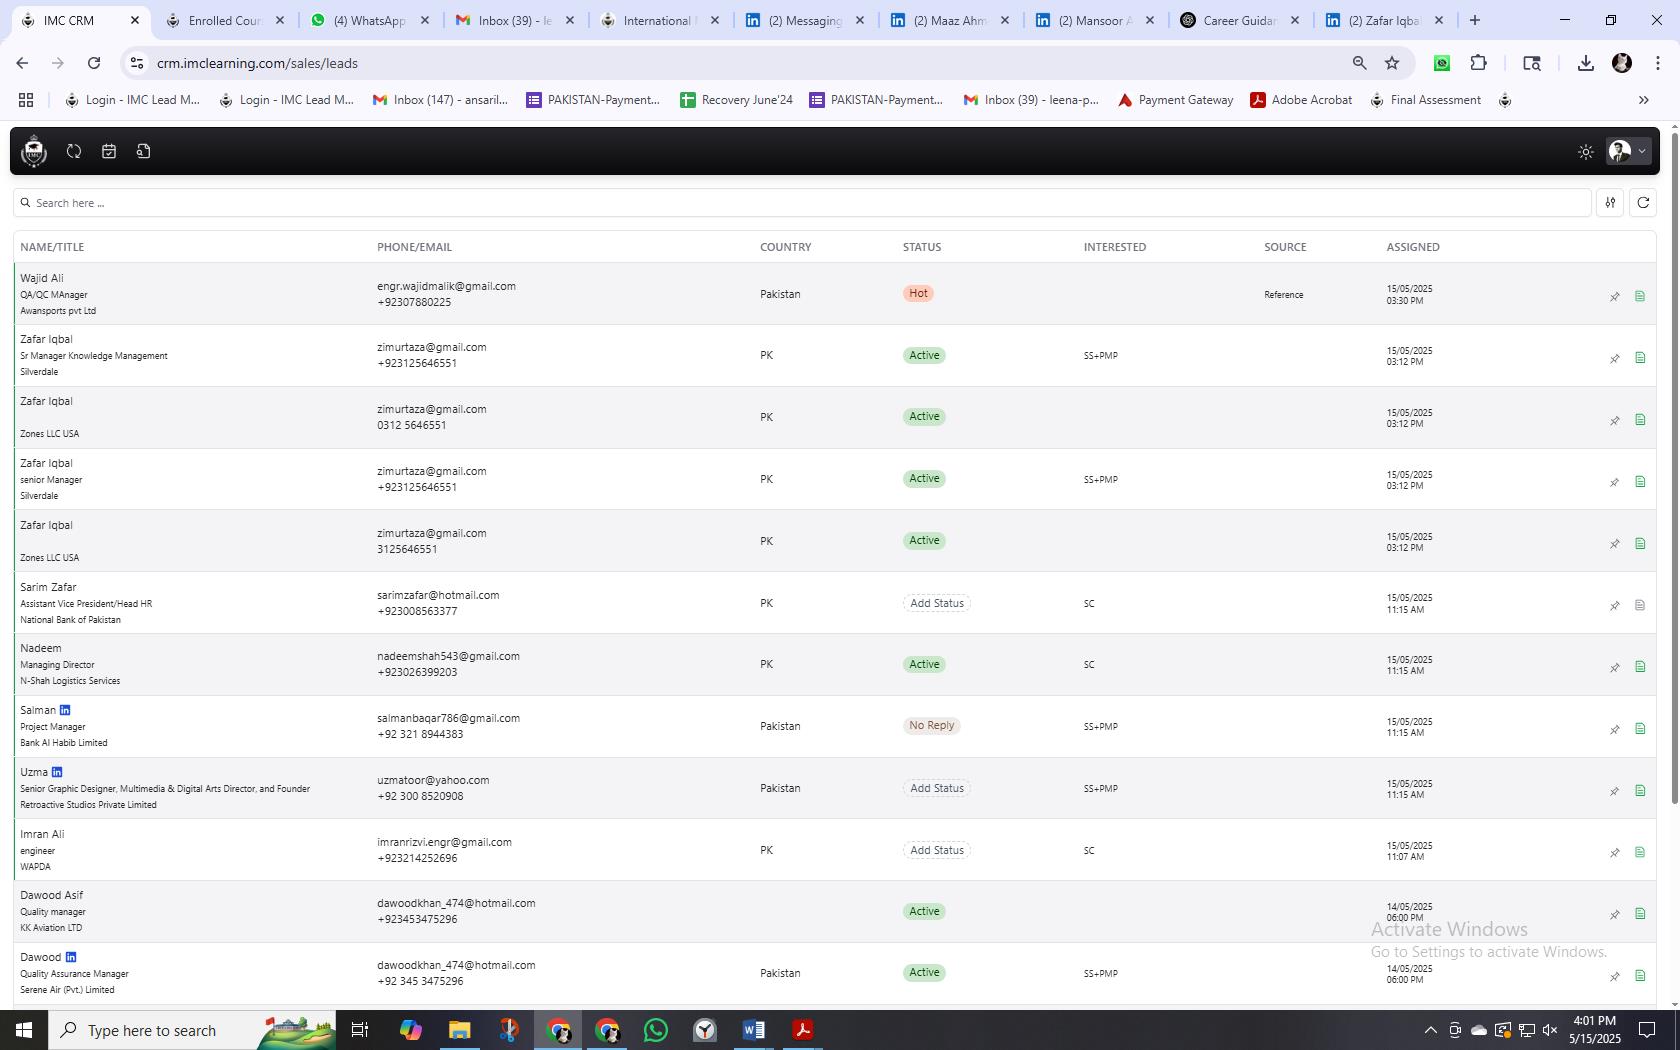Switch to the Enrolled Courses browser tab

coord(224,20)
